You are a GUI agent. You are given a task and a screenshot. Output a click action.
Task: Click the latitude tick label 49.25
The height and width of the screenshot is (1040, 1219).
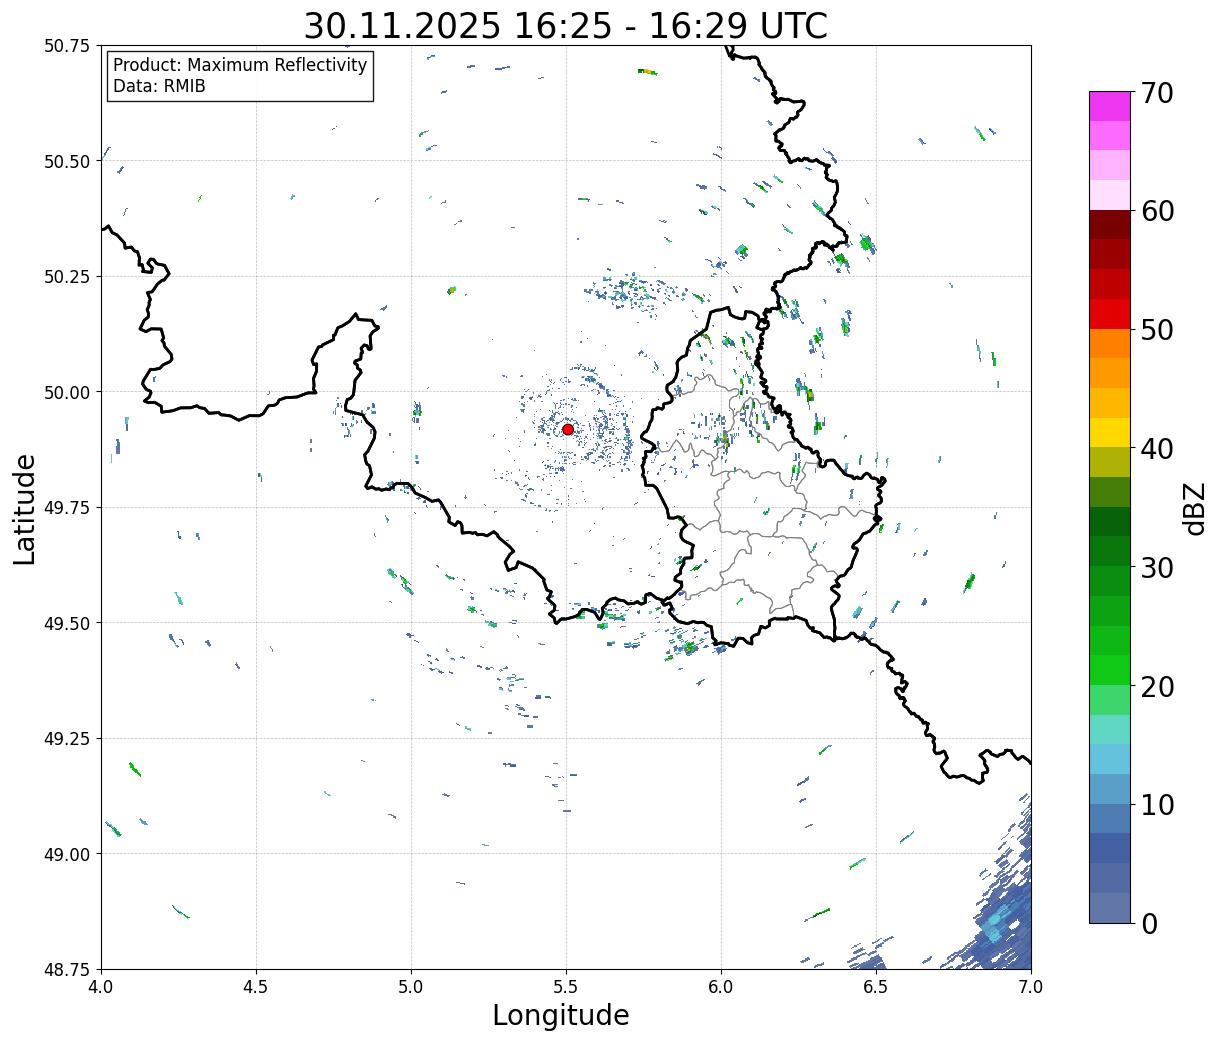67,739
